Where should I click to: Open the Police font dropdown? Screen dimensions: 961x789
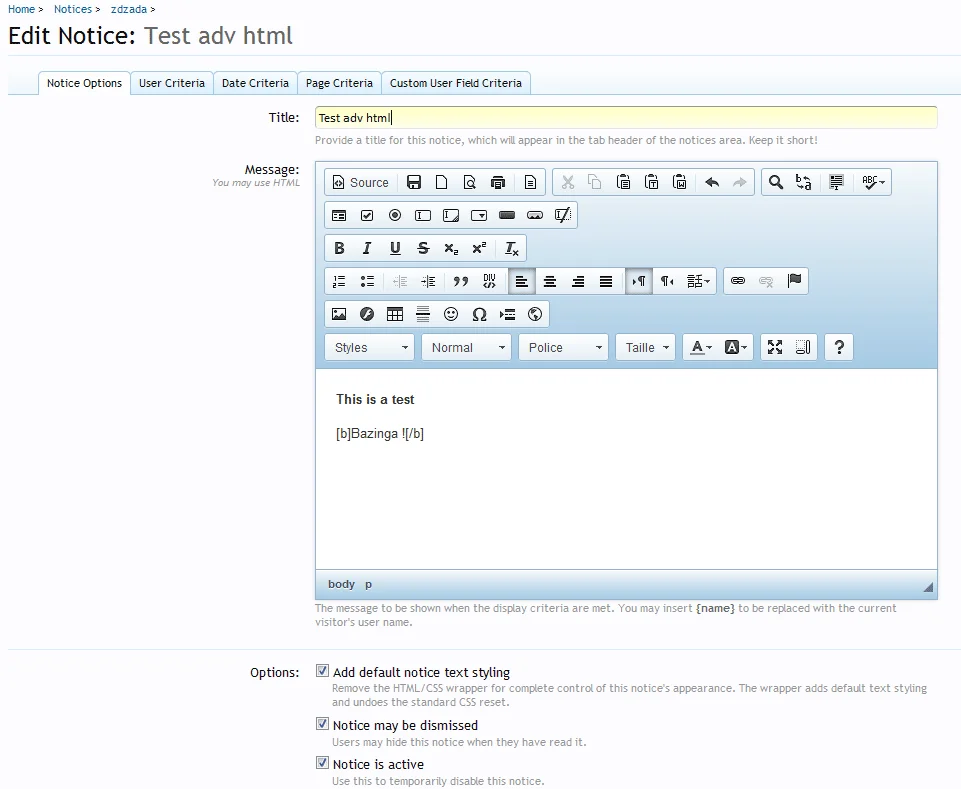point(563,348)
